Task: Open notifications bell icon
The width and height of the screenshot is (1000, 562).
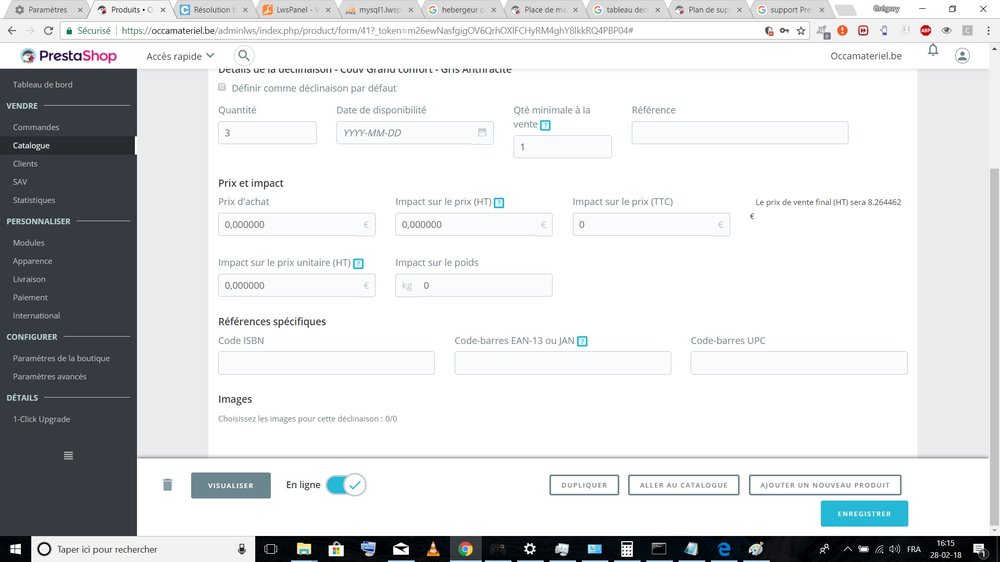Action: click(932, 50)
